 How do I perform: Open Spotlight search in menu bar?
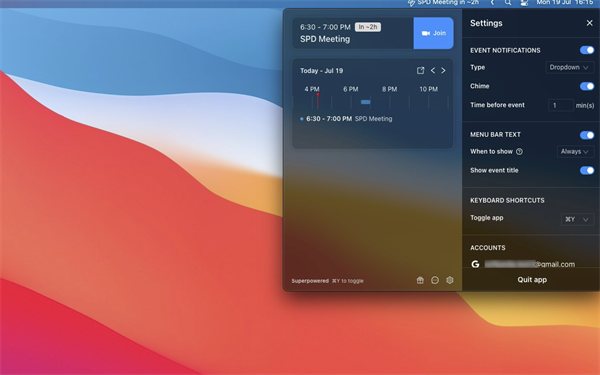(507, 3)
